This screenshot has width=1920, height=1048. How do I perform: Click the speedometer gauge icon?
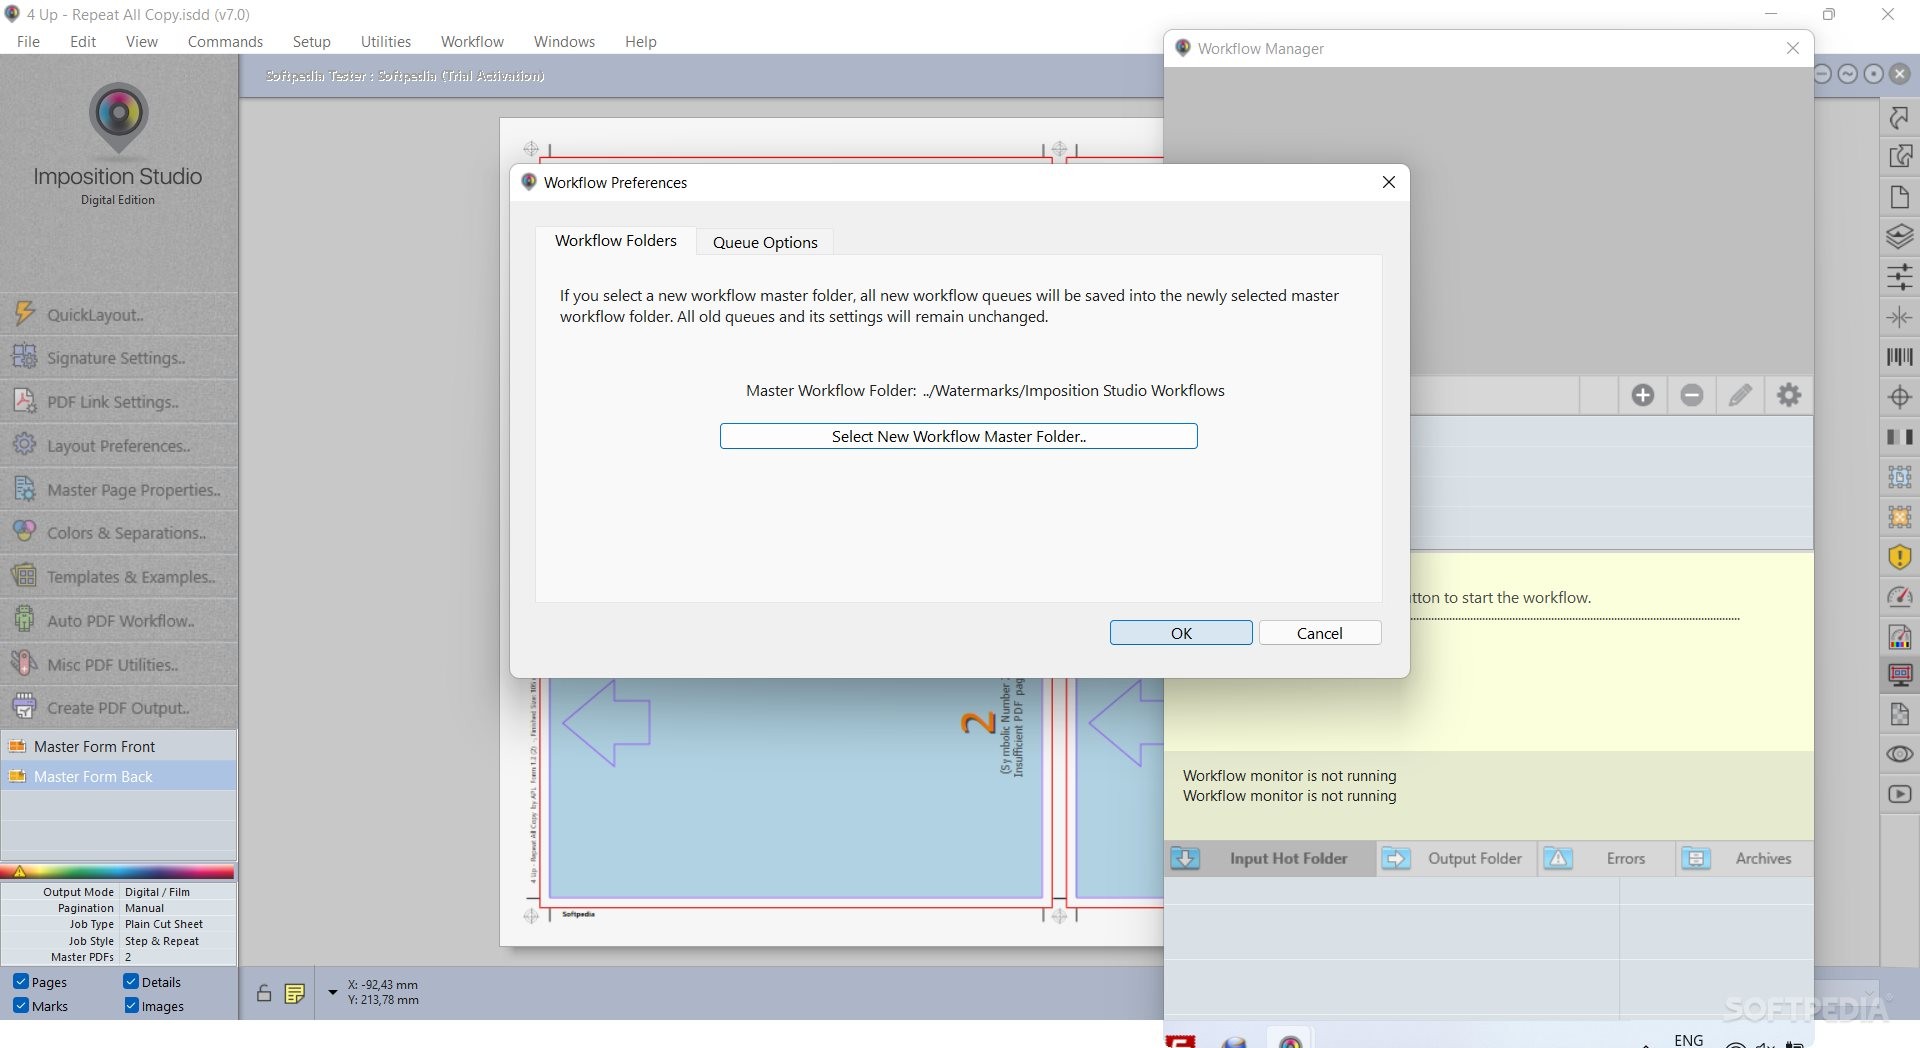coord(1899,597)
